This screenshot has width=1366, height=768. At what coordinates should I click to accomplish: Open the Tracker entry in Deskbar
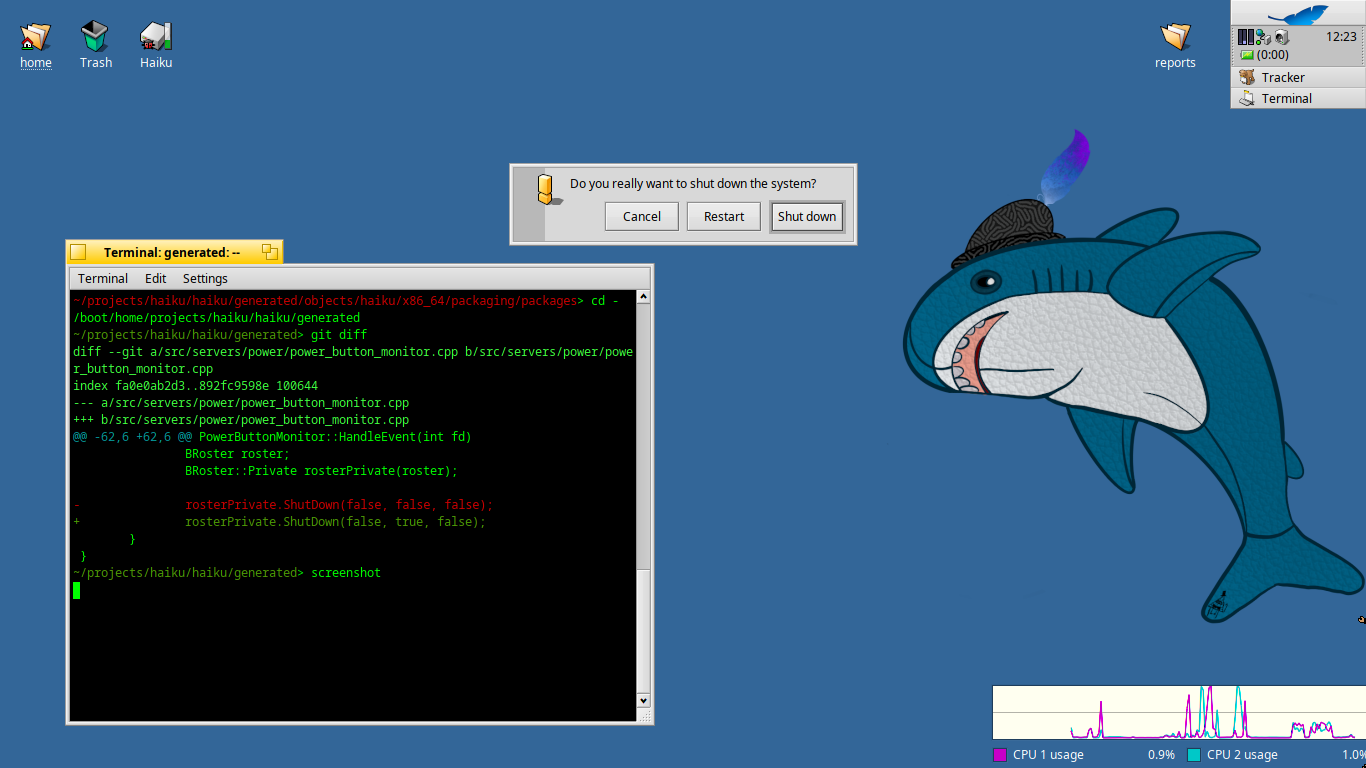[x=1297, y=77]
